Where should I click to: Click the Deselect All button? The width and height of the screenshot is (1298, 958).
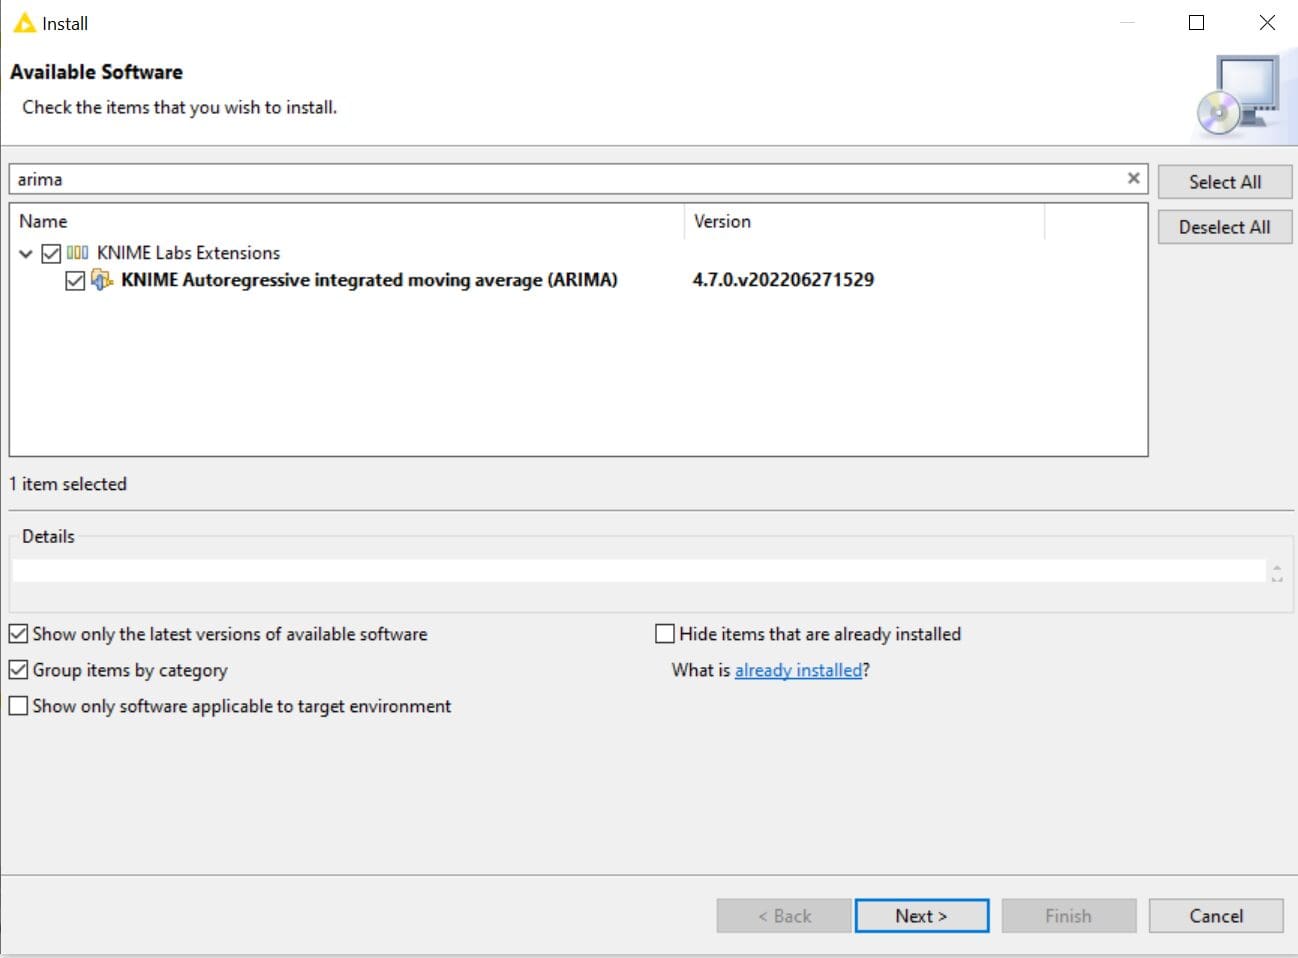point(1224,227)
